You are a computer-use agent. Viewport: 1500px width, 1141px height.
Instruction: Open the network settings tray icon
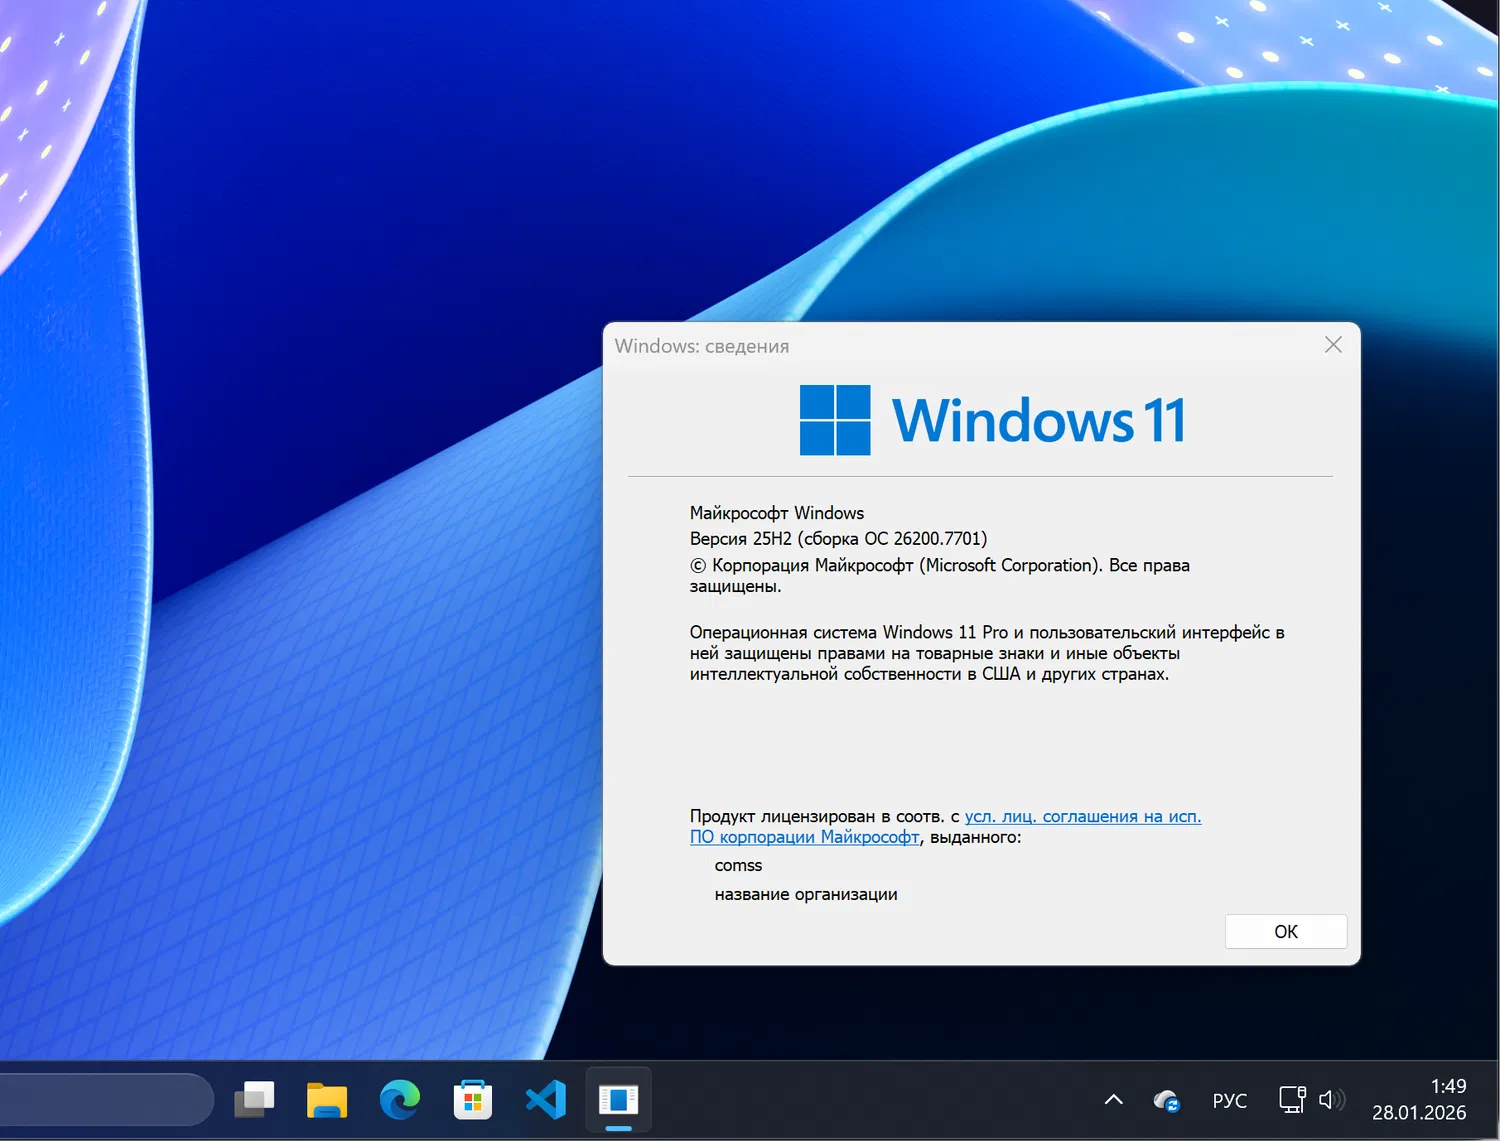1290,1099
